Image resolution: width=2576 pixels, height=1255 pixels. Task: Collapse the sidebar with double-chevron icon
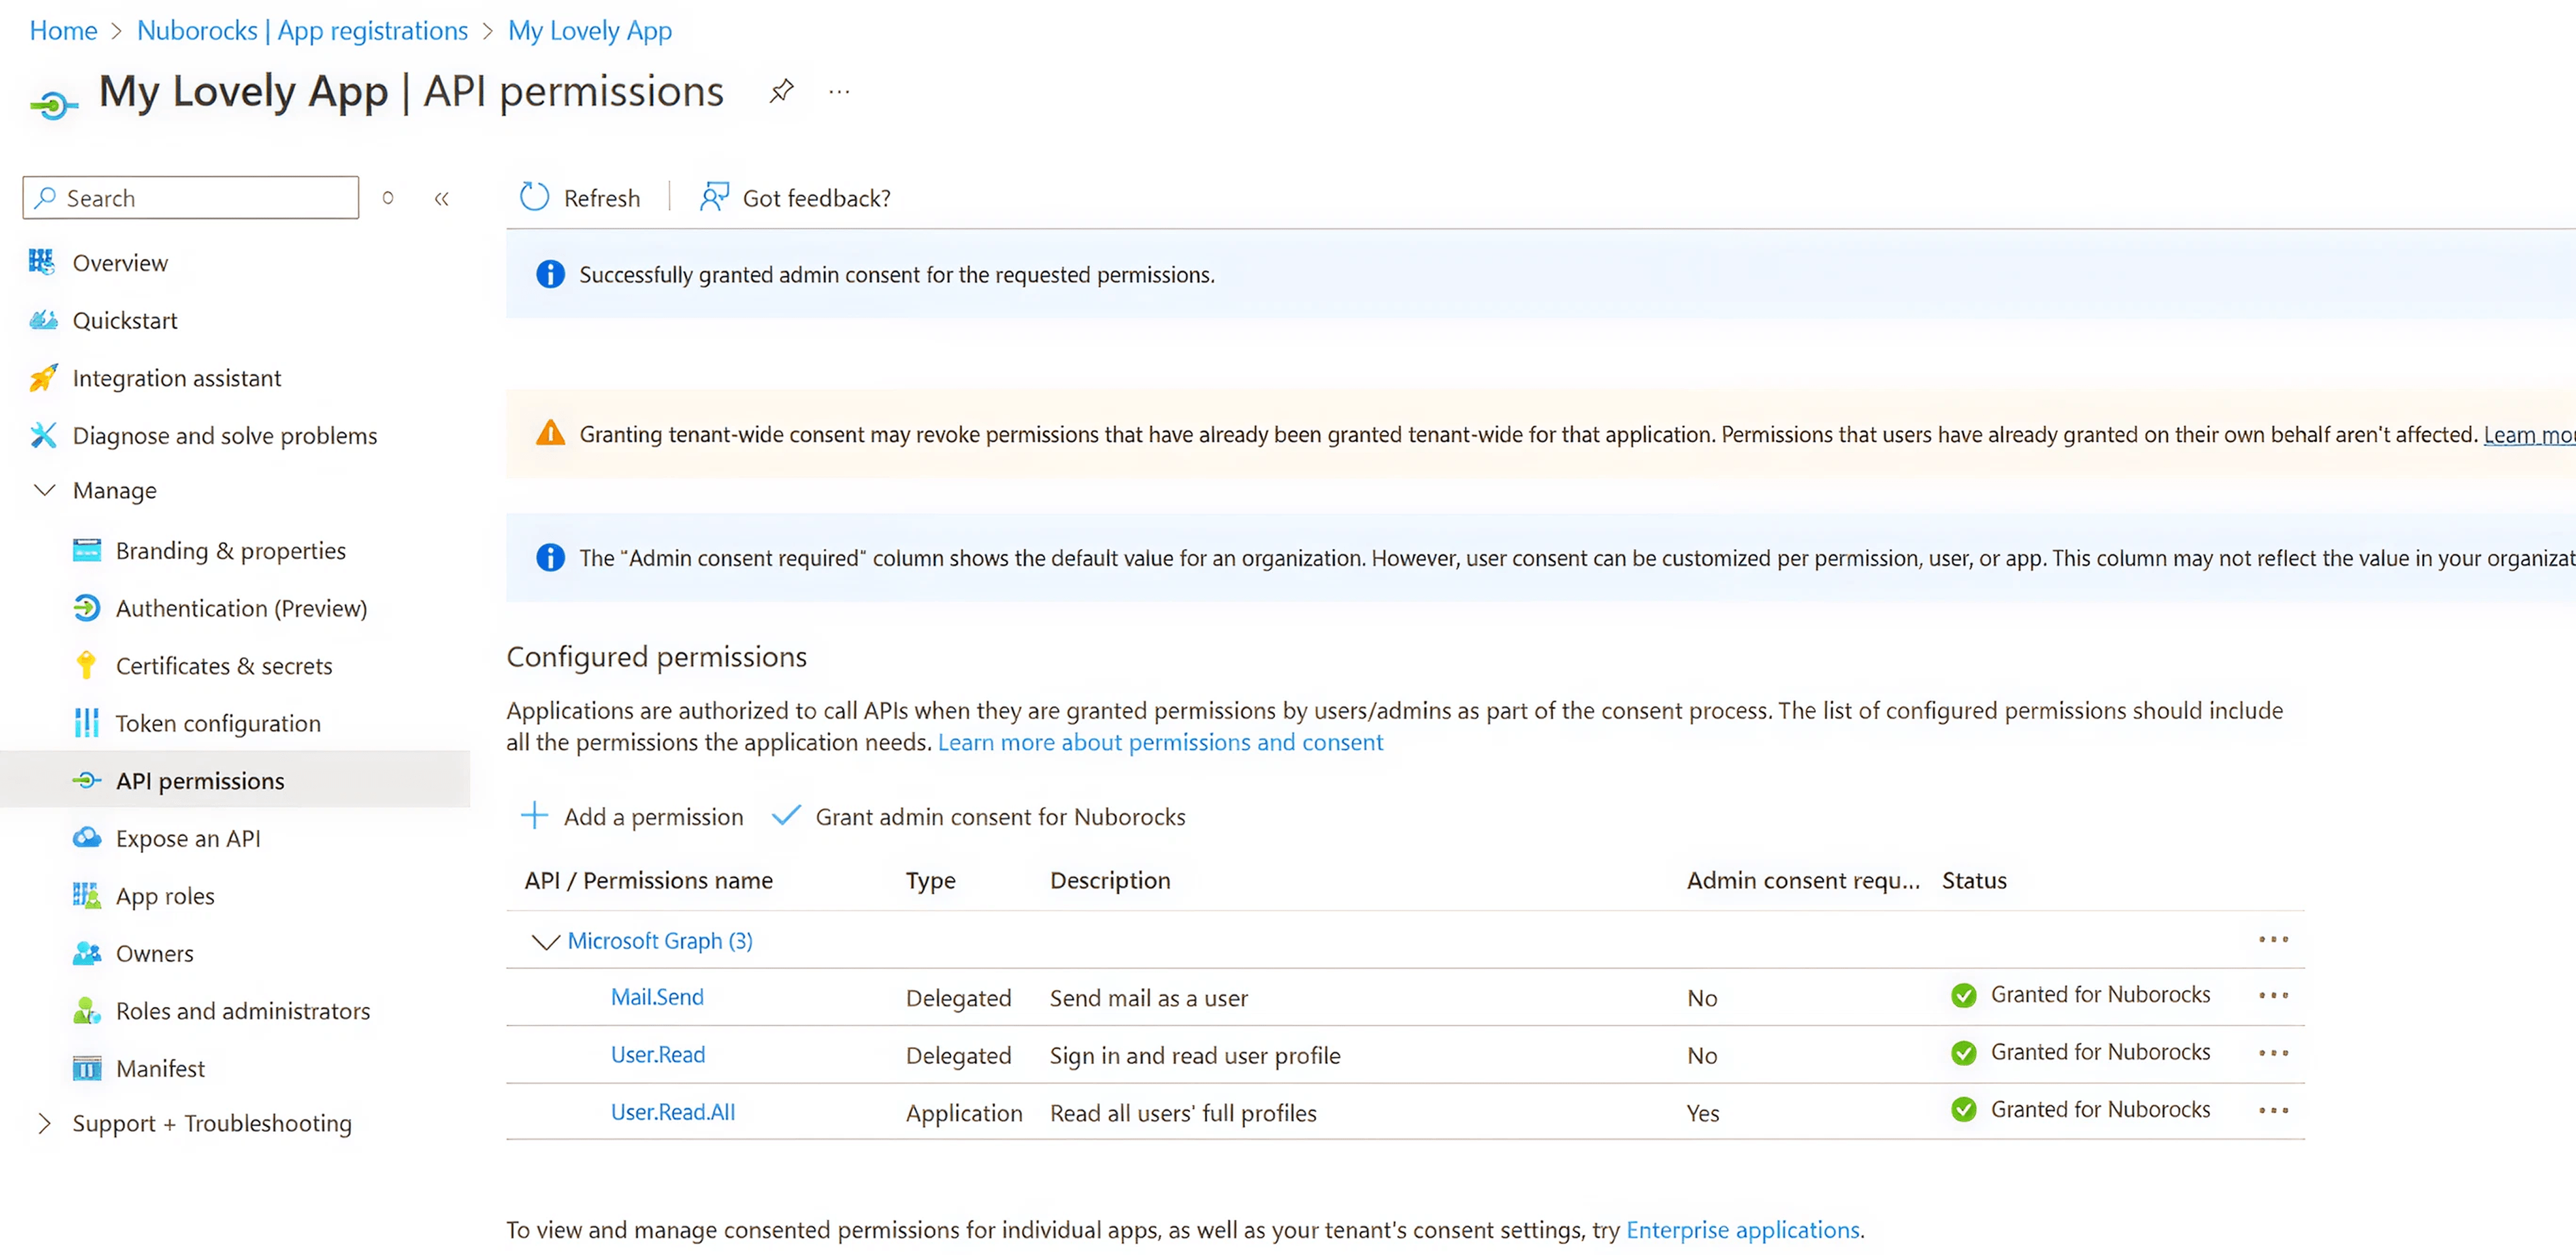(441, 198)
